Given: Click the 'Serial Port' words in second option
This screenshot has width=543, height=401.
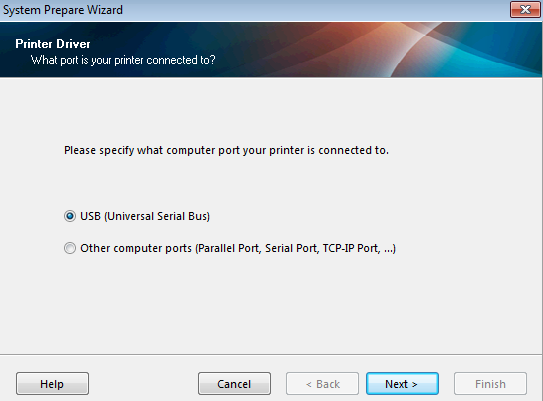Looking at the screenshot, I should (x=291, y=248).
